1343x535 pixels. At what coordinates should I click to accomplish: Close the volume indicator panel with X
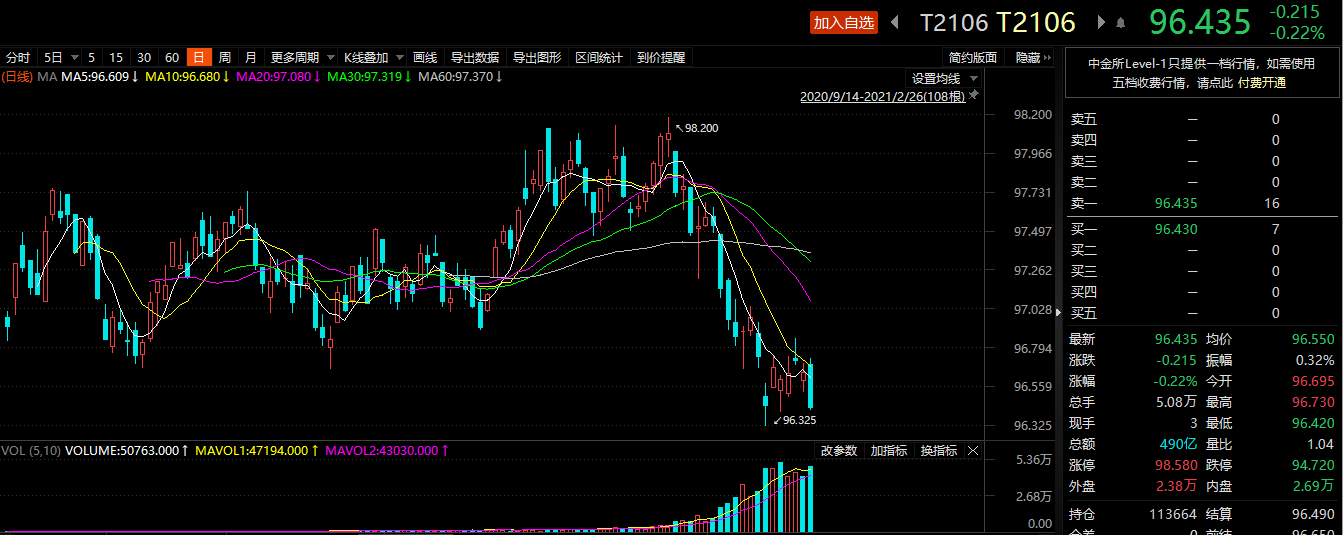(973, 451)
